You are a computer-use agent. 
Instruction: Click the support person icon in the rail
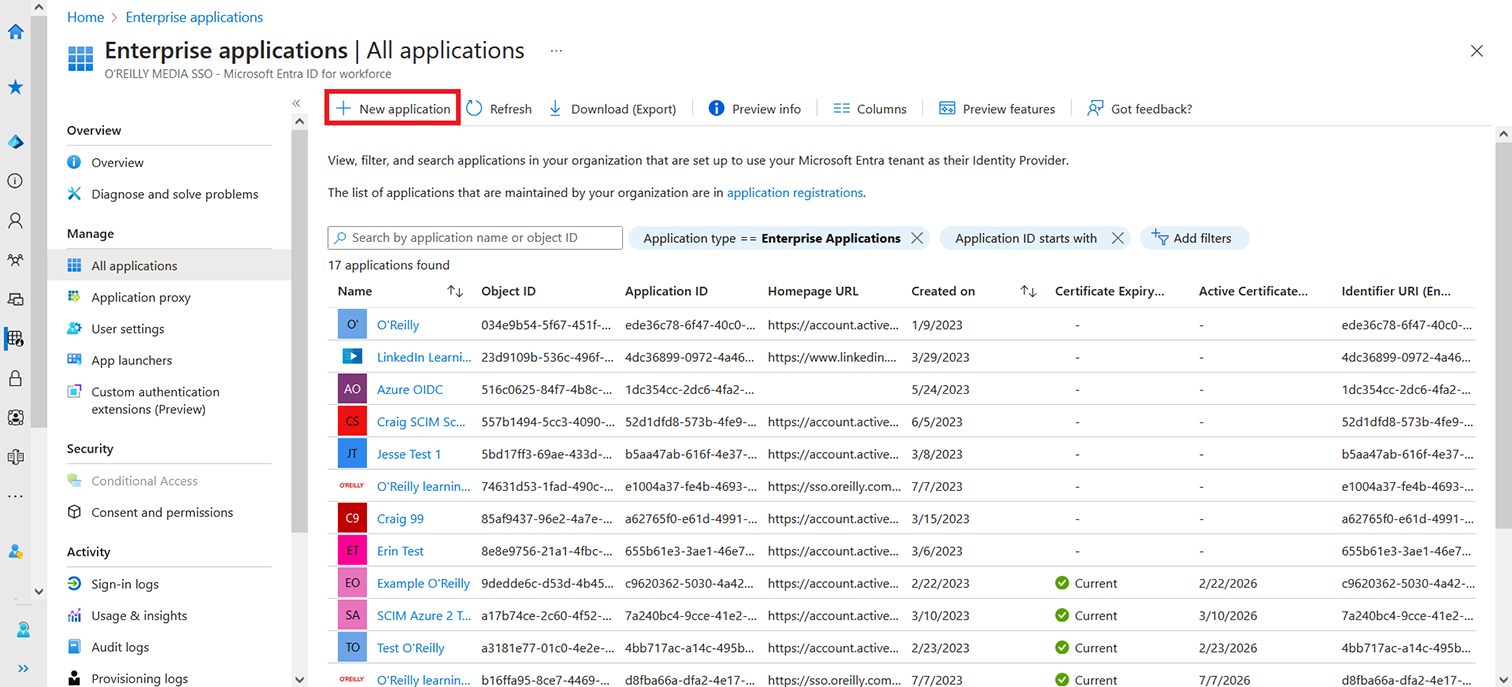click(x=22, y=630)
